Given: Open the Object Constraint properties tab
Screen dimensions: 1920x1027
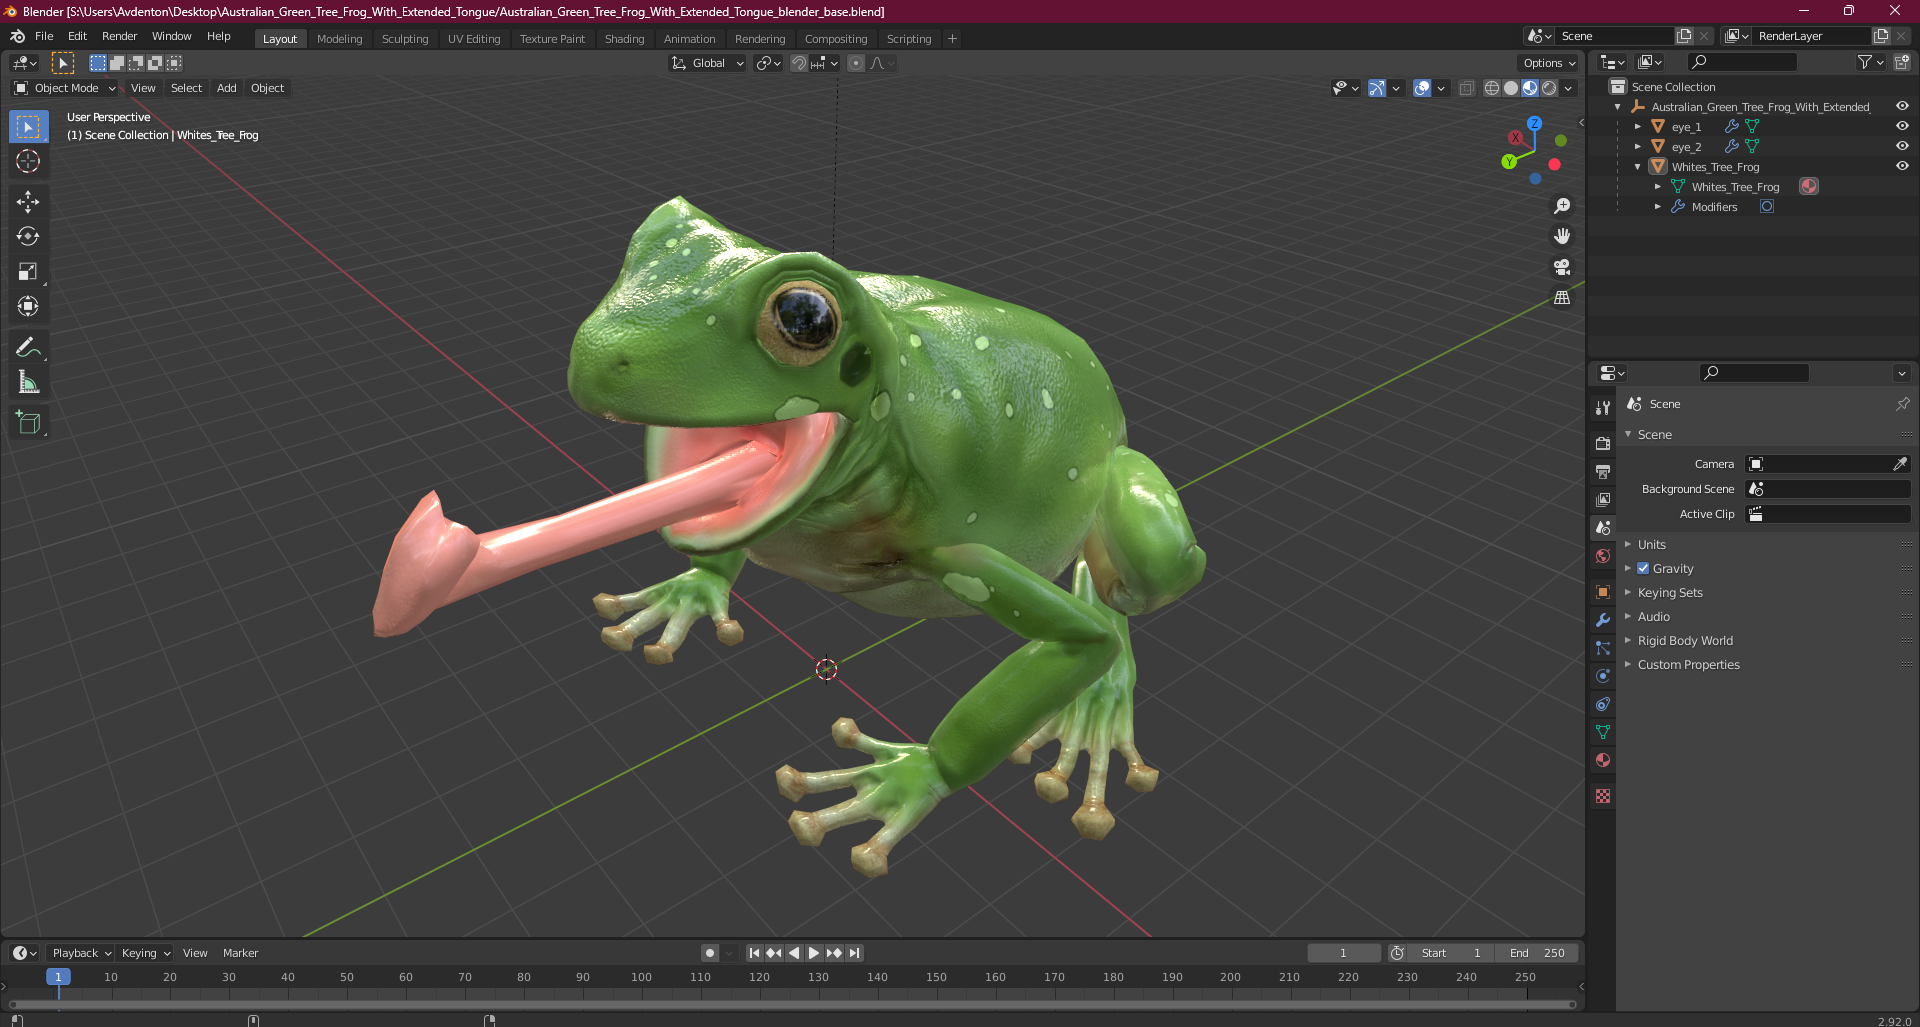Looking at the screenshot, I should (1603, 704).
